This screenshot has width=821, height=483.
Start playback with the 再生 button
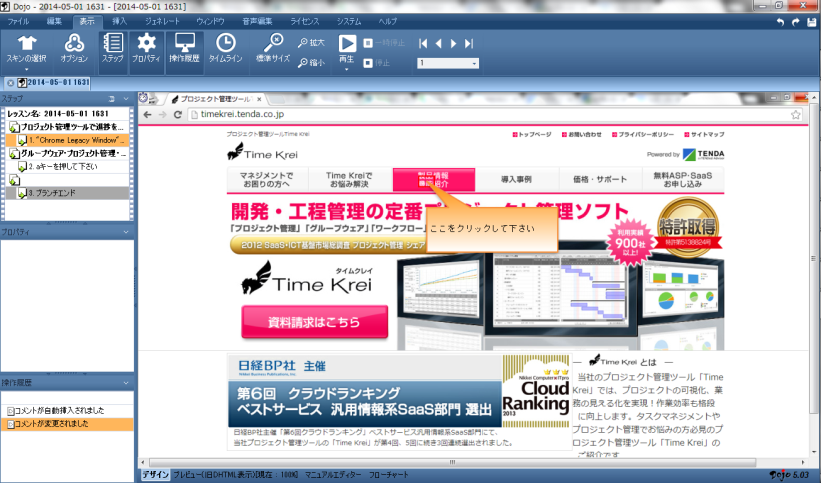pyautogui.click(x=347, y=48)
